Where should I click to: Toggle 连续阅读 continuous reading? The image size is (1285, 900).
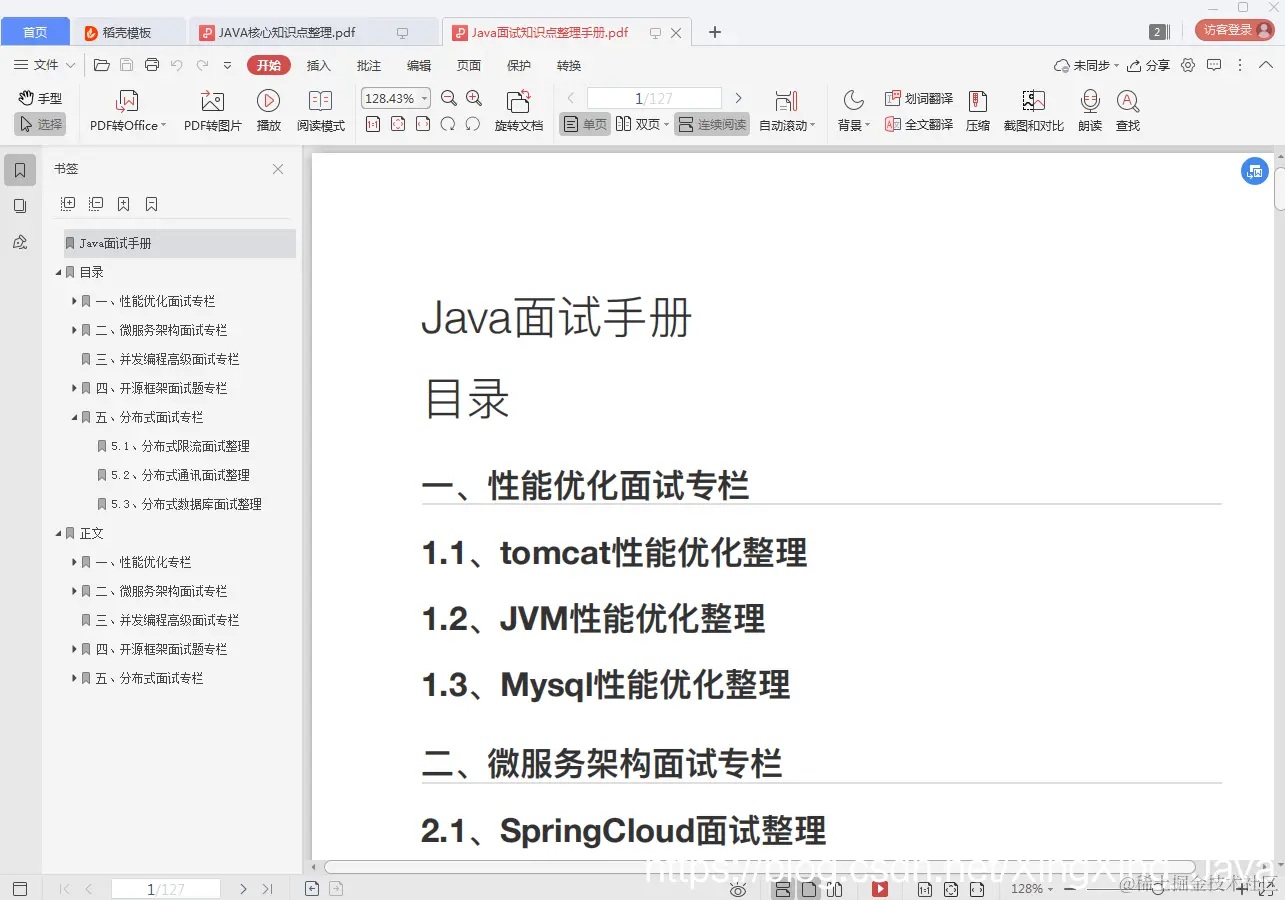[x=712, y=124]
